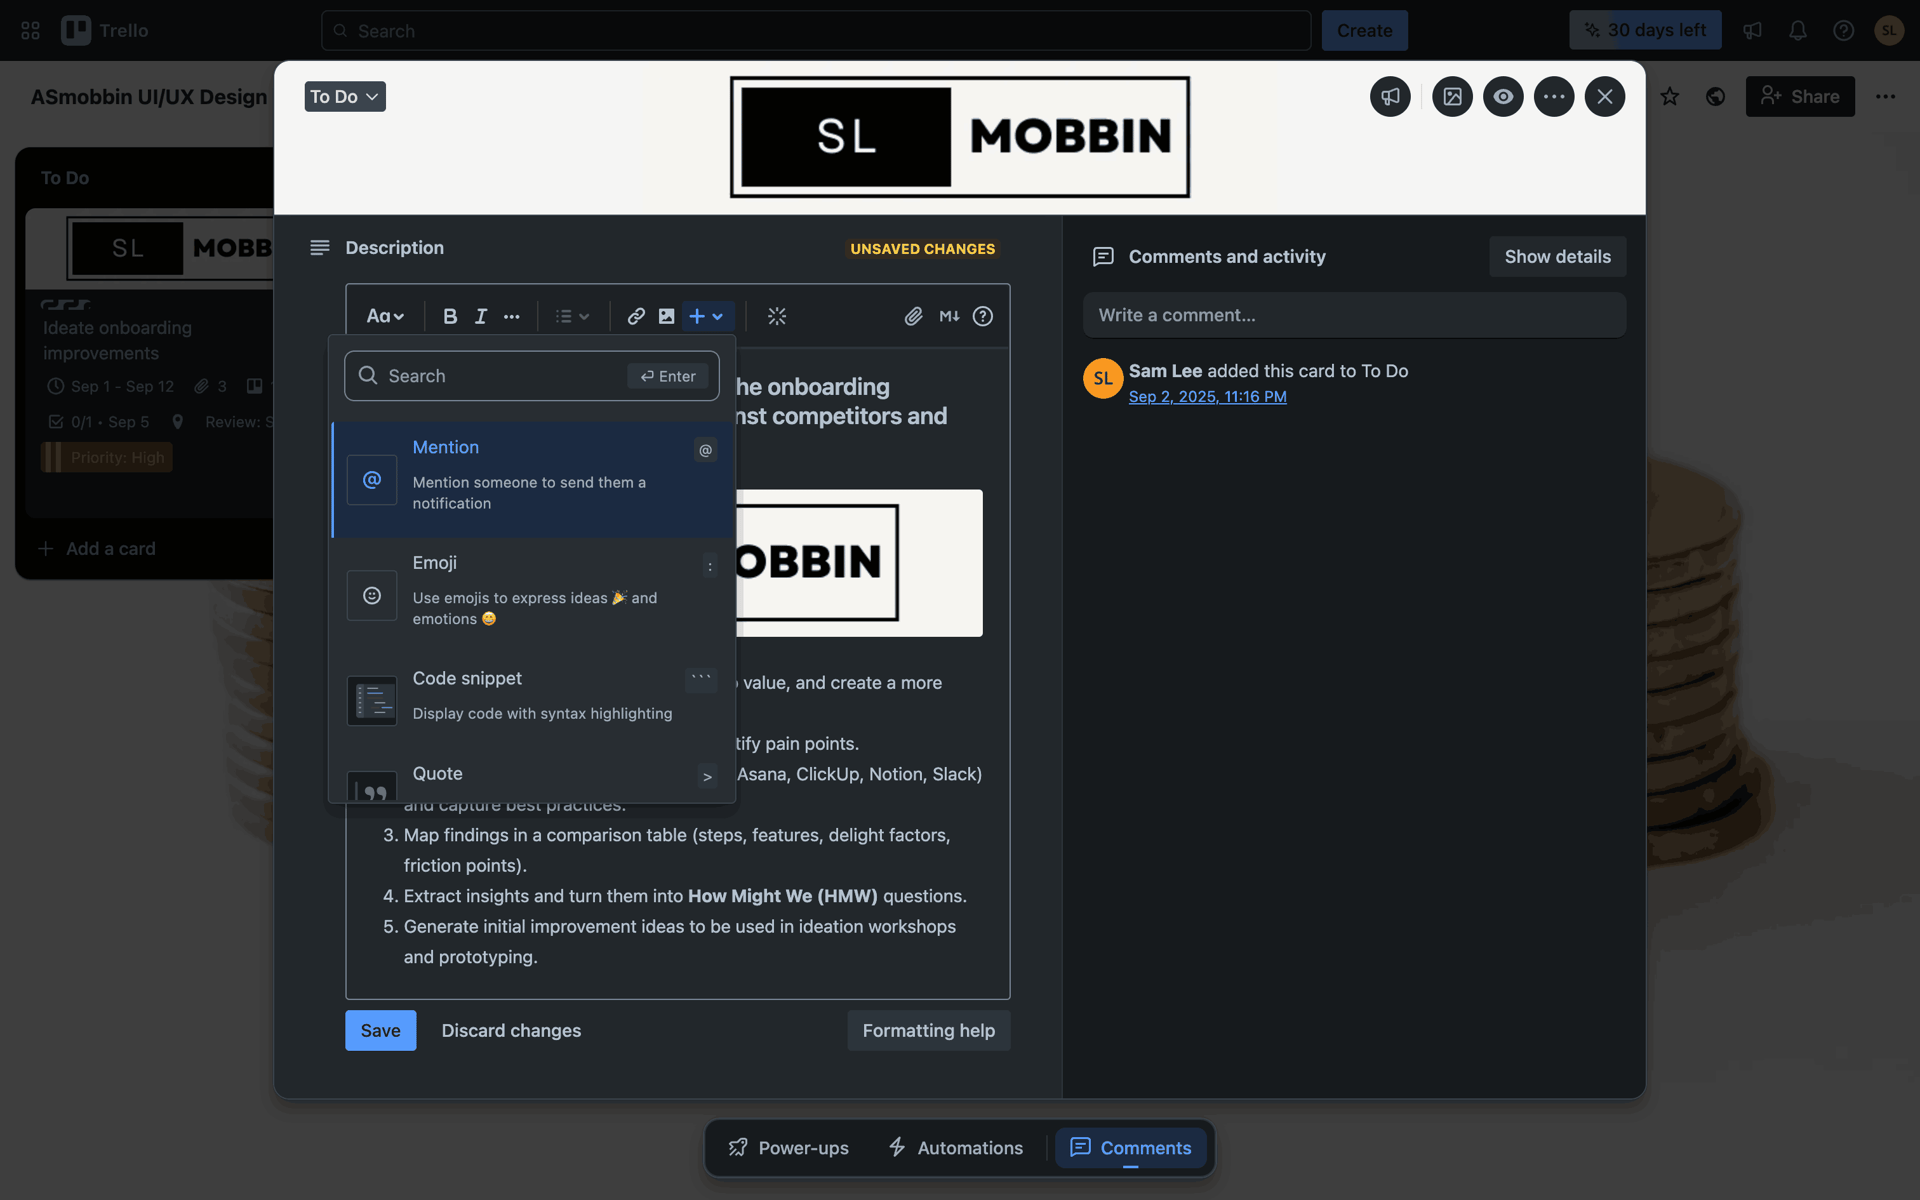Toggle the Comments tab

pos(1131,1147)
